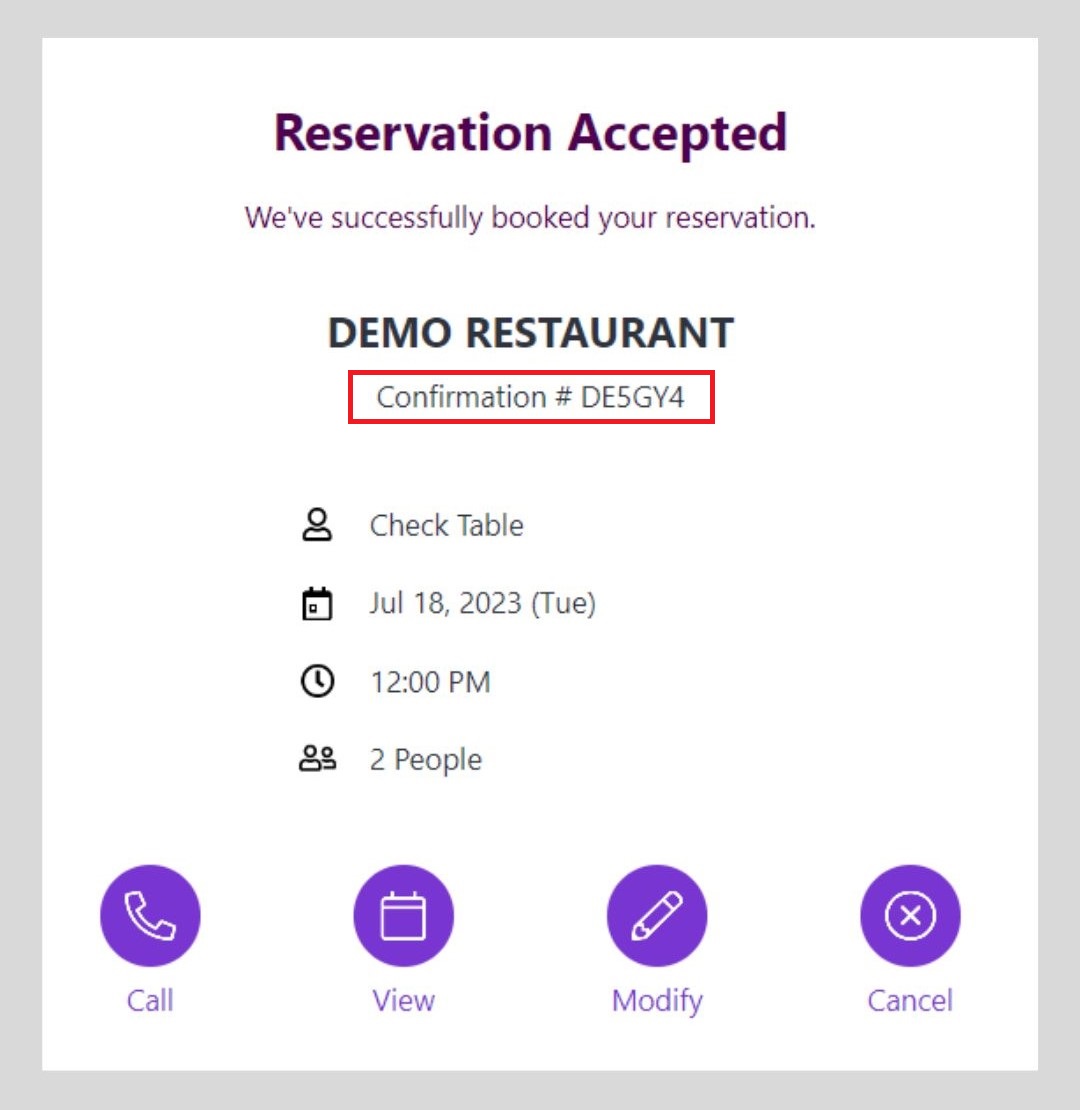
Task: Click the purple calendar View icon
Action: click(403, 916)
